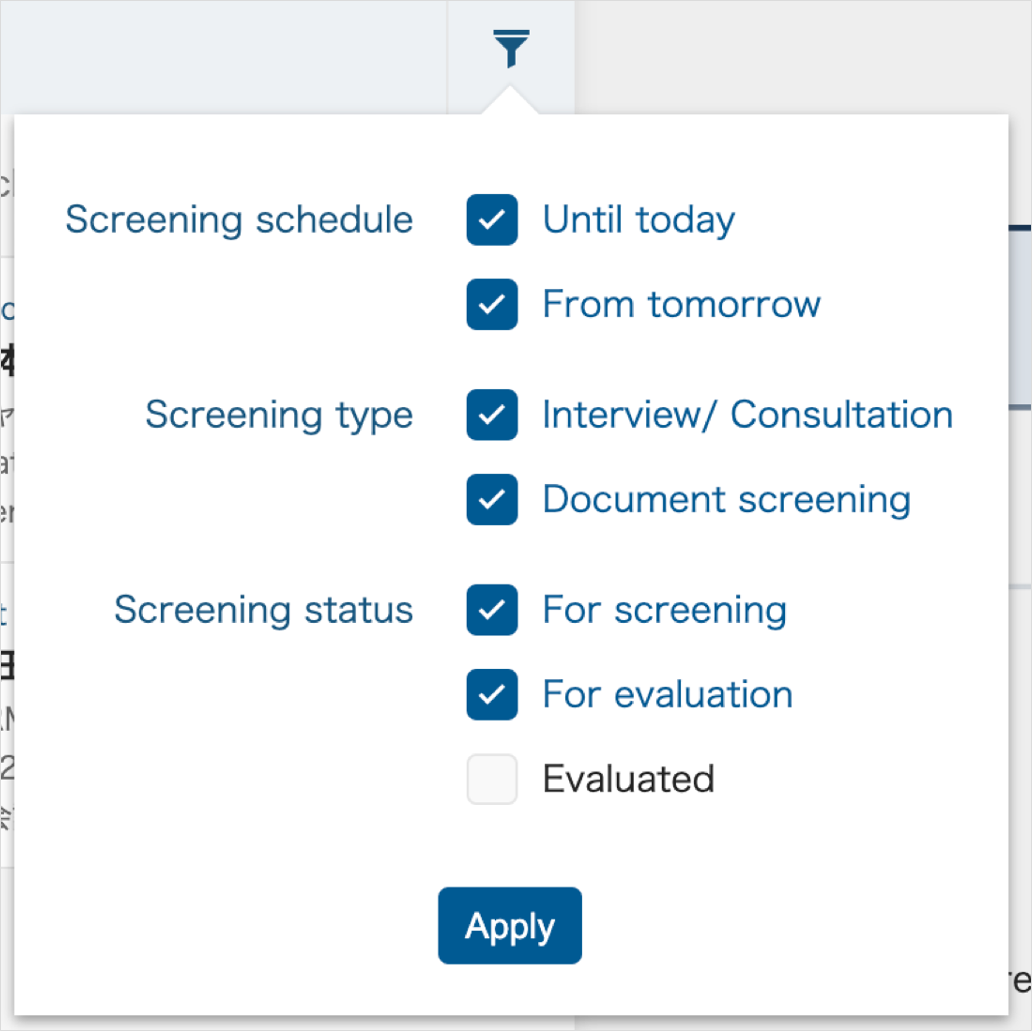This screenshot has width=1032, height=1032.
Task: Enable the Evaluated checkbox
Action: pyautogui.click(x=492, y=779)
